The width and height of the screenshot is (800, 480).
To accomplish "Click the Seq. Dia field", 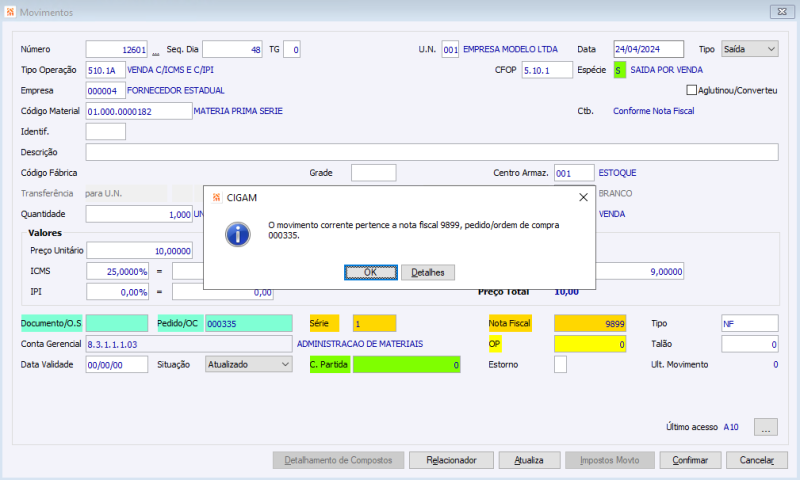I will (x=232, y=49).
